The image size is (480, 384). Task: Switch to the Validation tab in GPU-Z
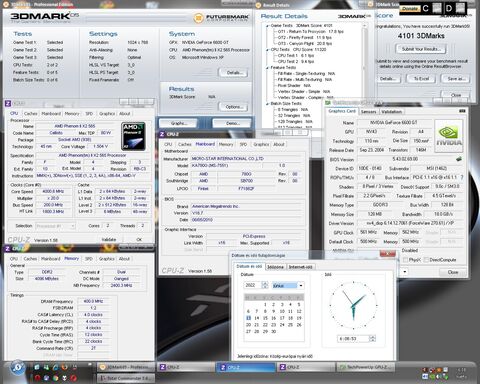click(392, 112)
